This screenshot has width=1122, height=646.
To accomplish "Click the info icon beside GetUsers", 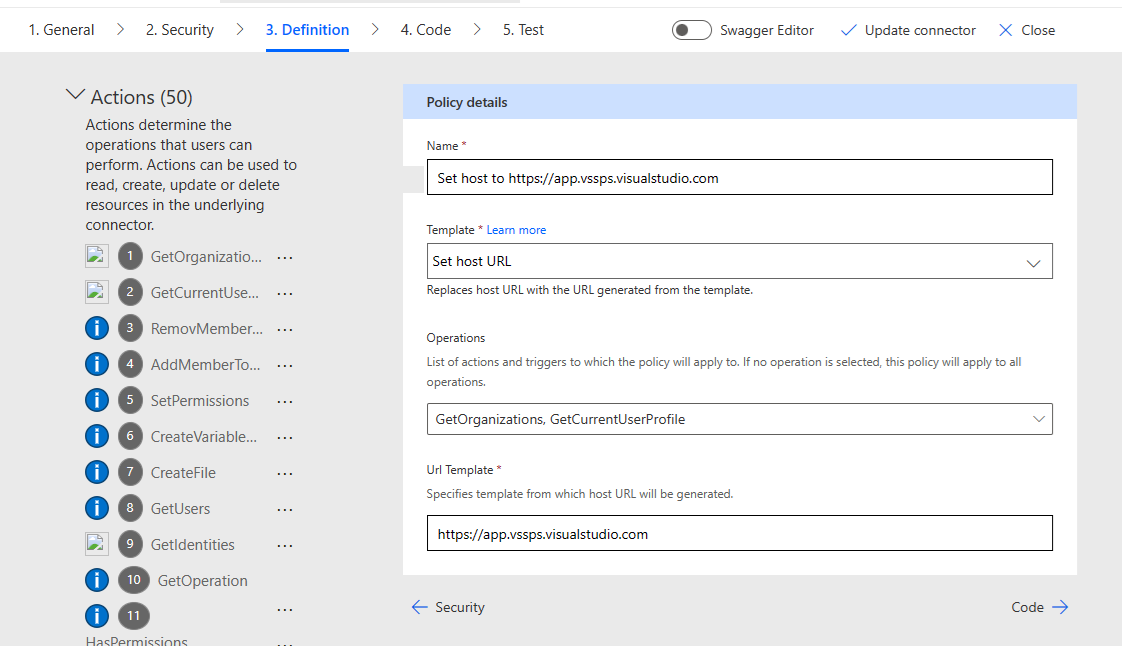I will tap(97, 508).
